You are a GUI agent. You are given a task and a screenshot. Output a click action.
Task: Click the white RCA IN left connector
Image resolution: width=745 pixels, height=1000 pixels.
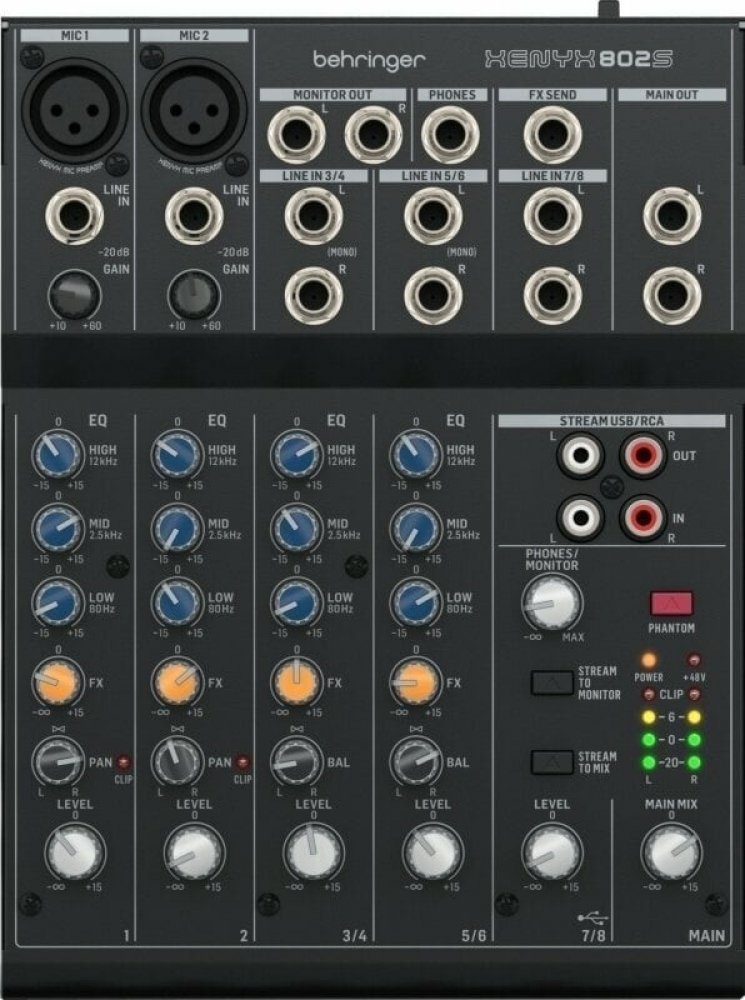581,517
